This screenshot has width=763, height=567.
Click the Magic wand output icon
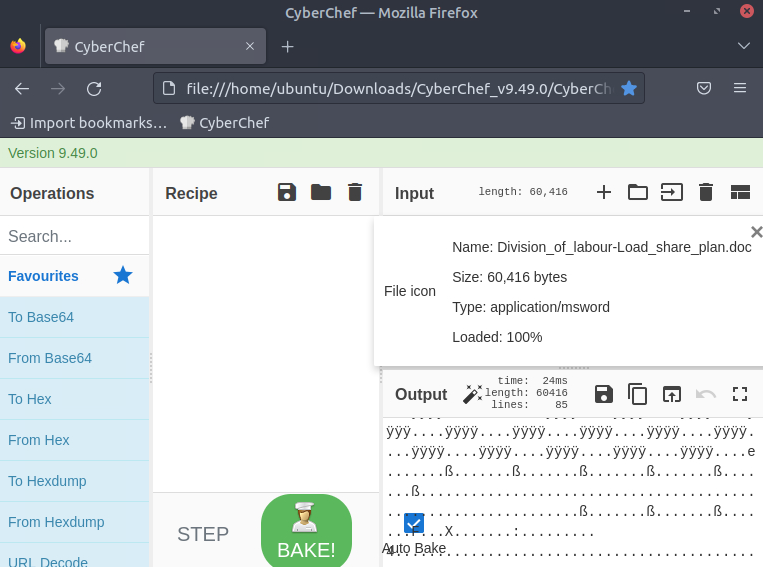point(473,394)
